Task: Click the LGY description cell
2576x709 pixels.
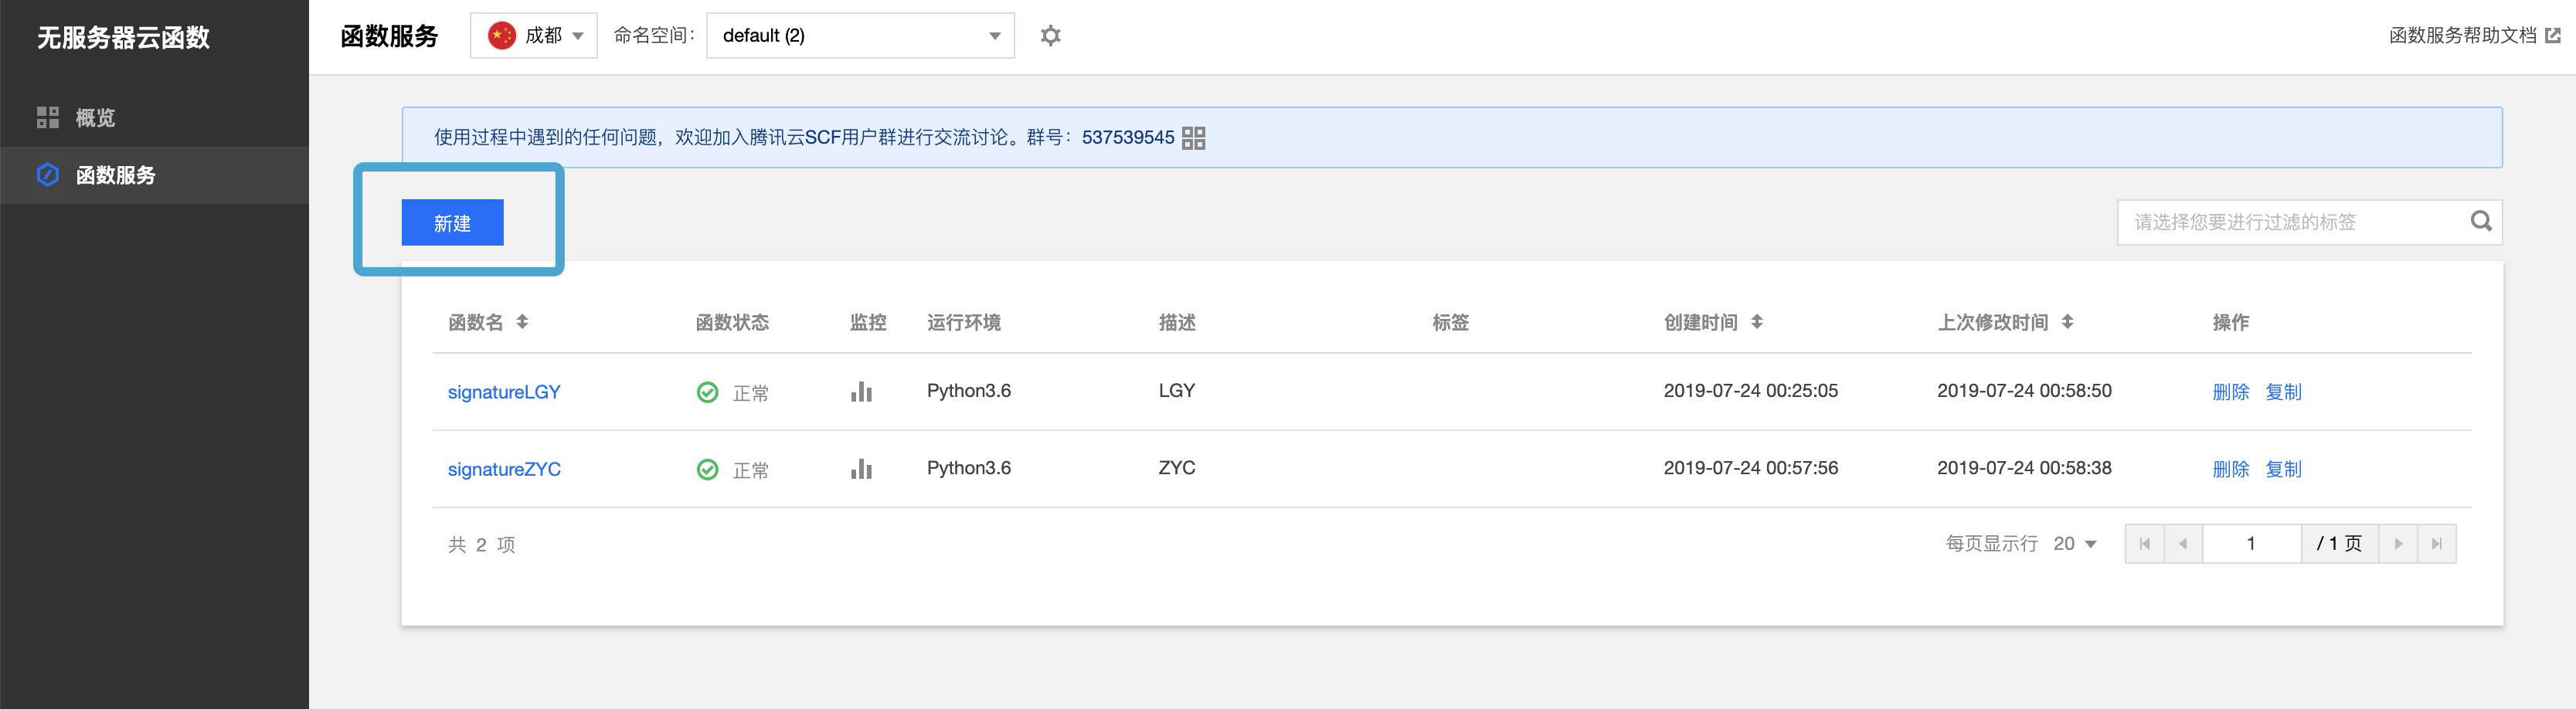Action: point(1177,391)
